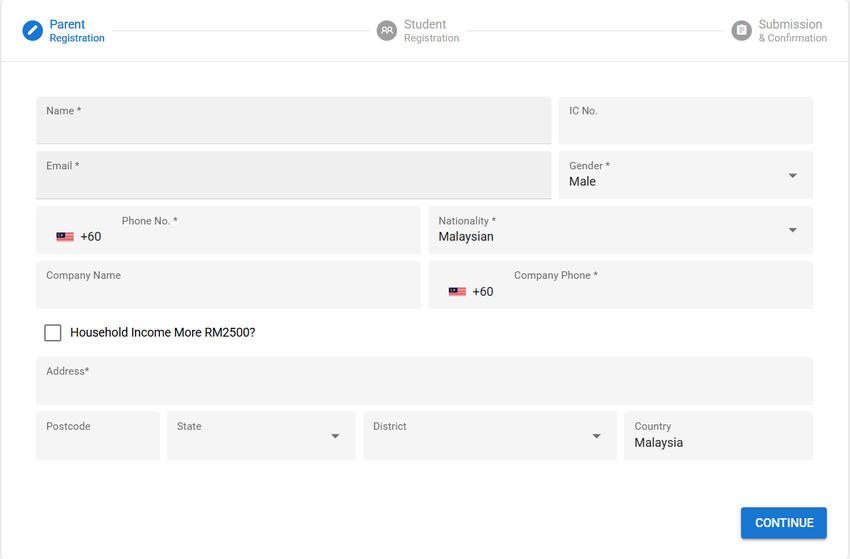Click the CONTINUE button
The height and width of the screenshot is (559, 850).
(784, 523)
